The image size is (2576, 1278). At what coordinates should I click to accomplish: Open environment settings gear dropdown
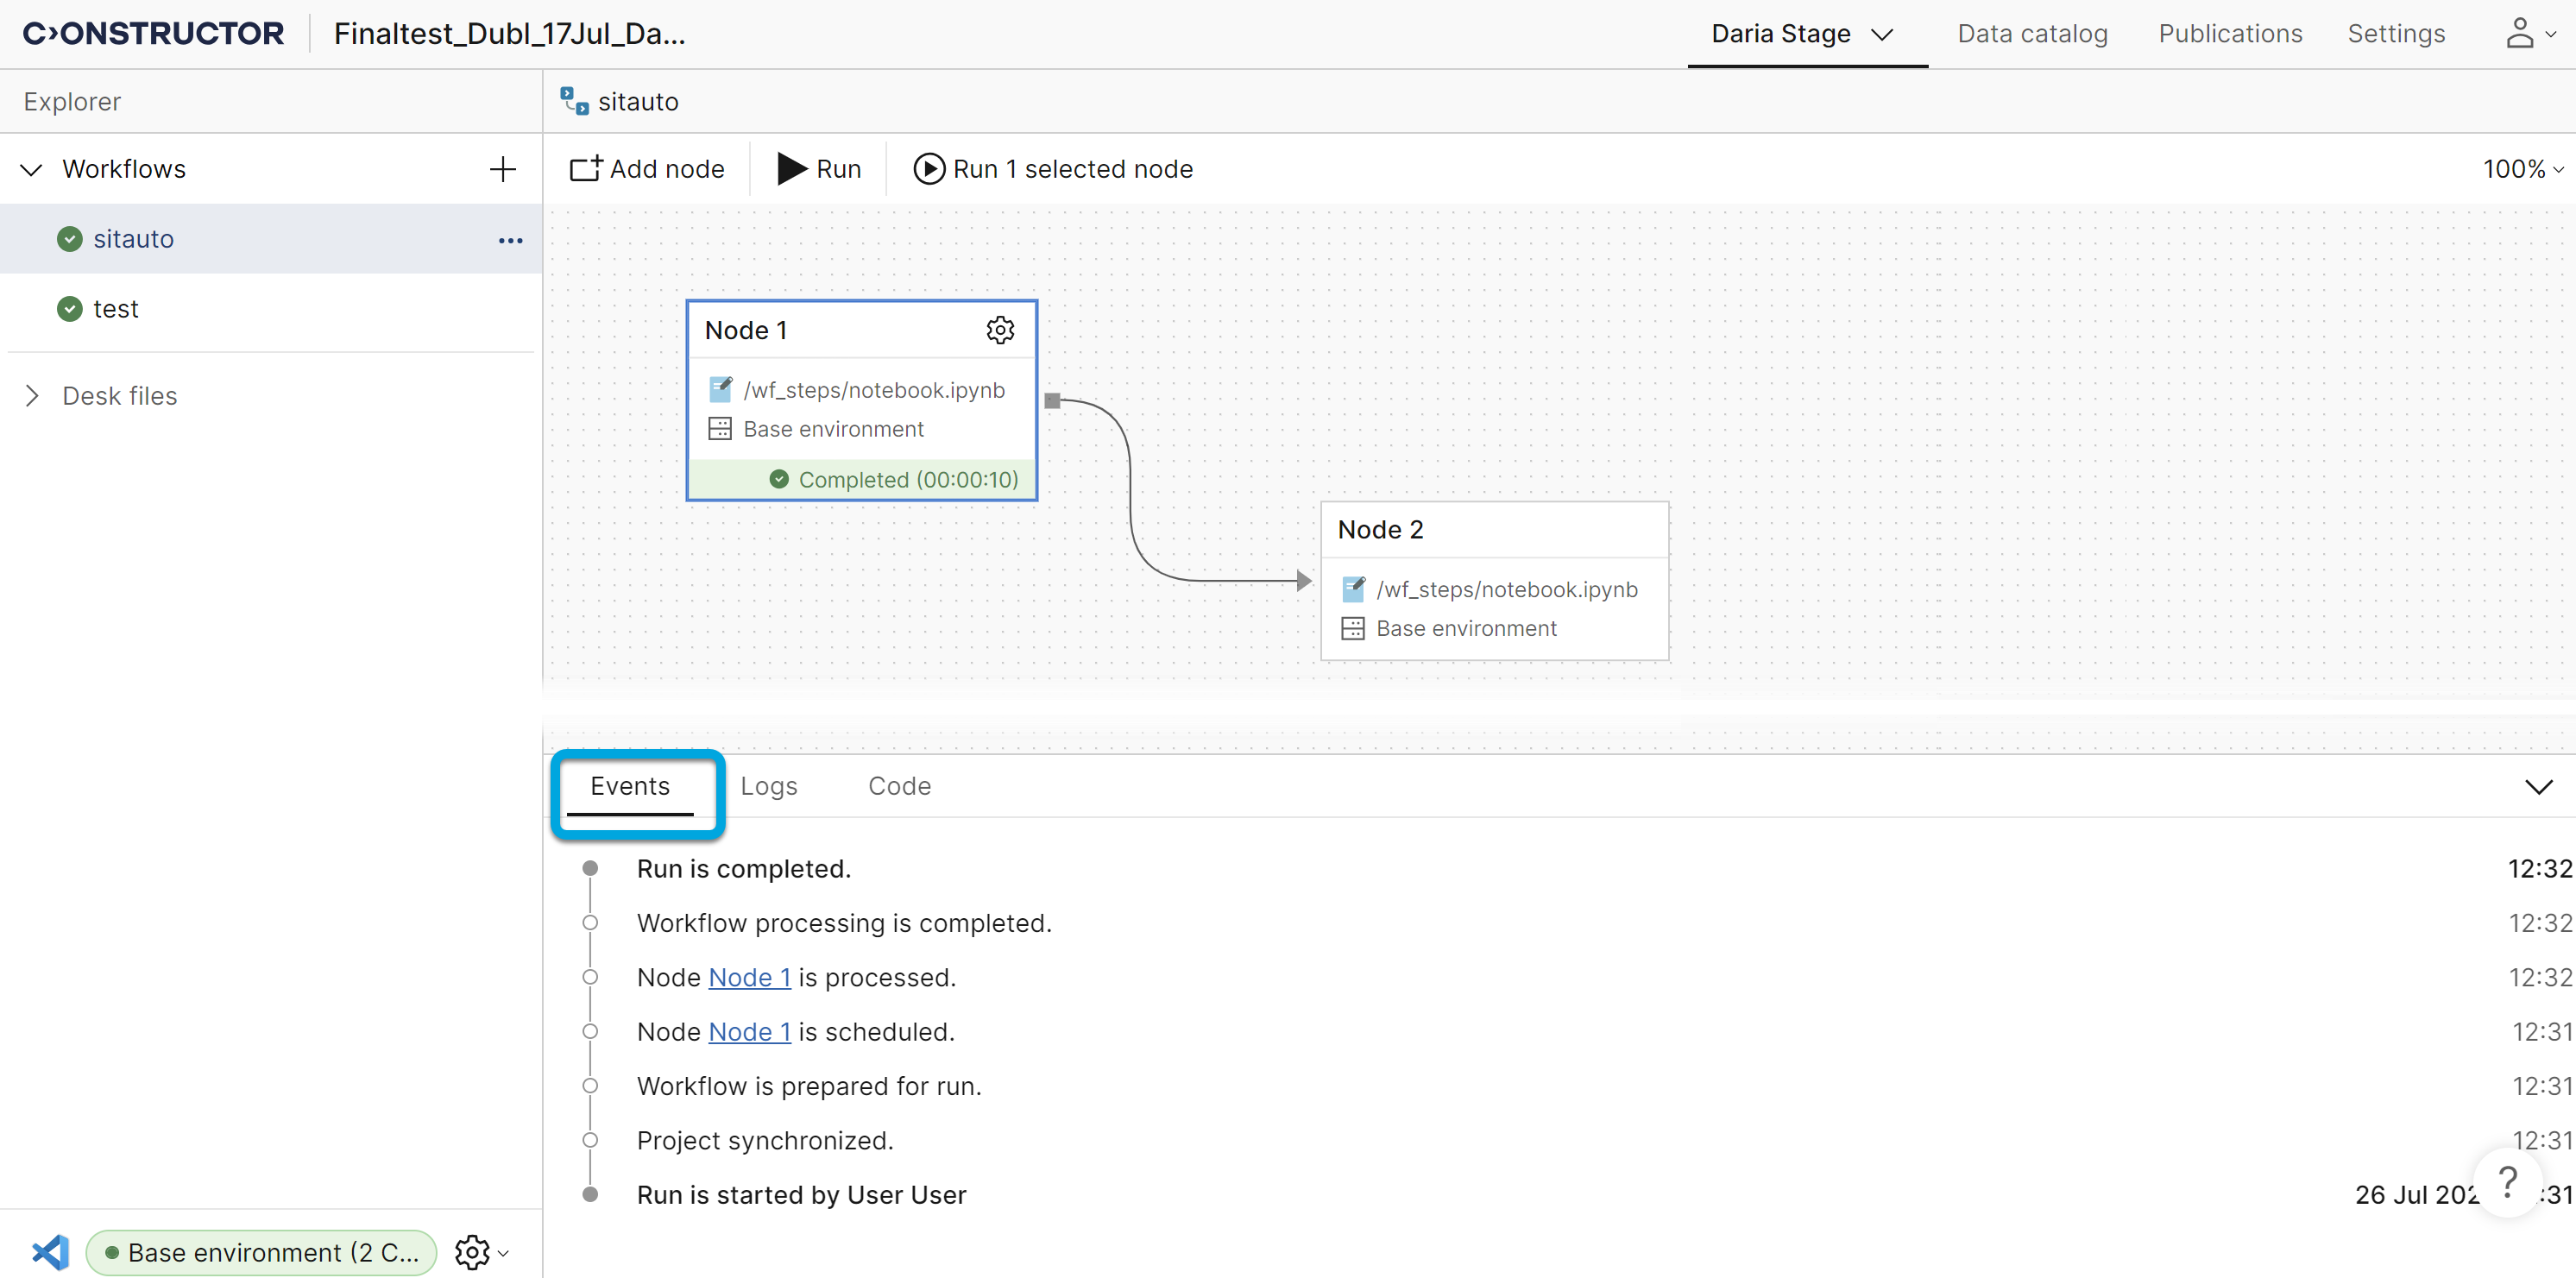tap(480, 1252)
